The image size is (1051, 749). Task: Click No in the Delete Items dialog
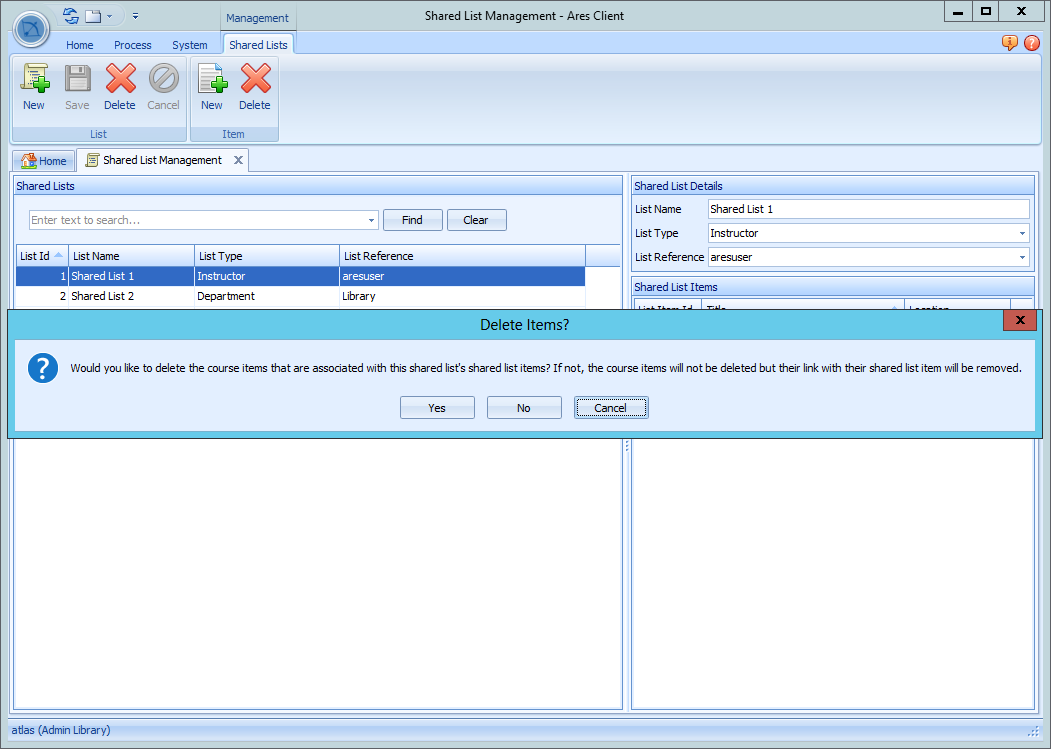click(524, 407)
